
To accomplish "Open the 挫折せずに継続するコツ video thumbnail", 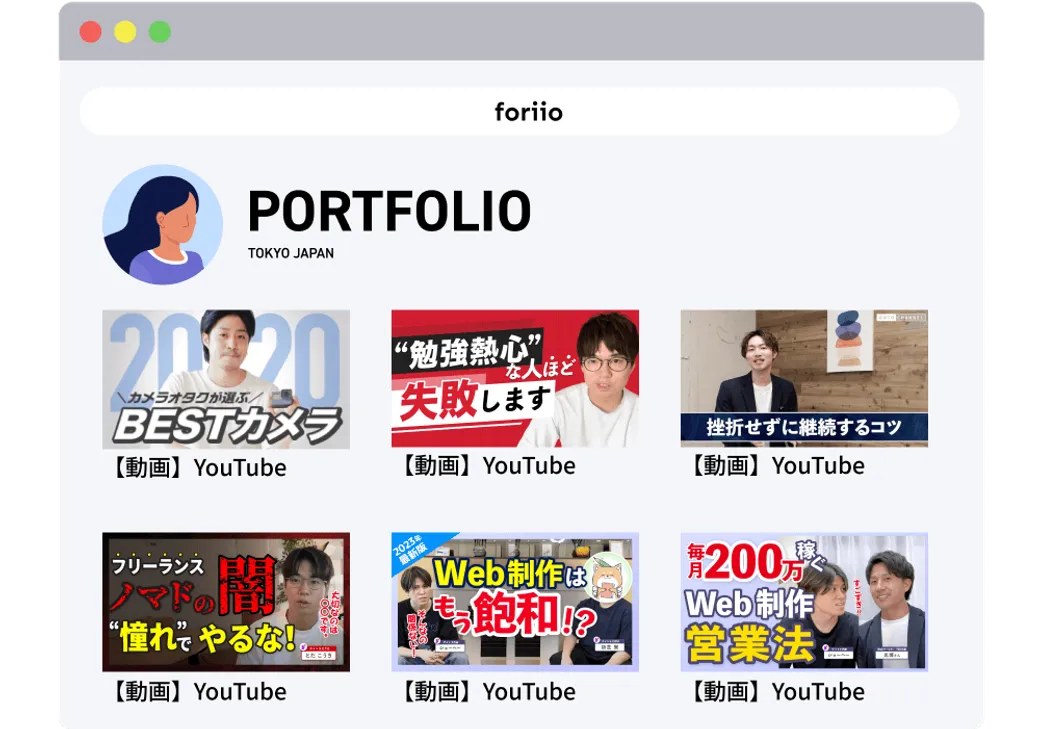I will (x=804, y=378).
